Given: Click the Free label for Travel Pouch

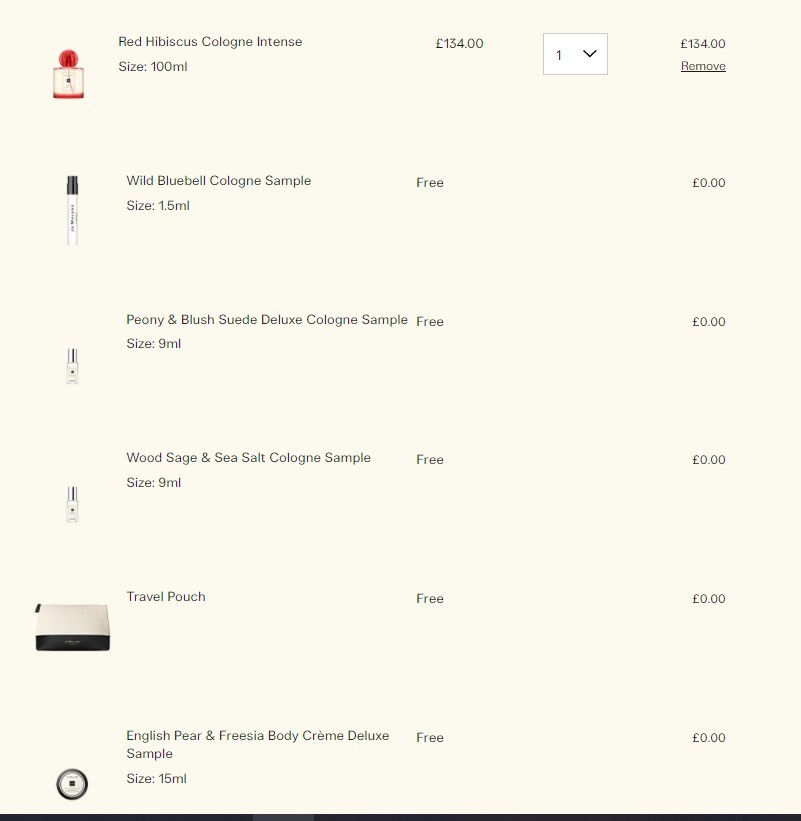Looking at the screenshot, I should click(430, 598).
